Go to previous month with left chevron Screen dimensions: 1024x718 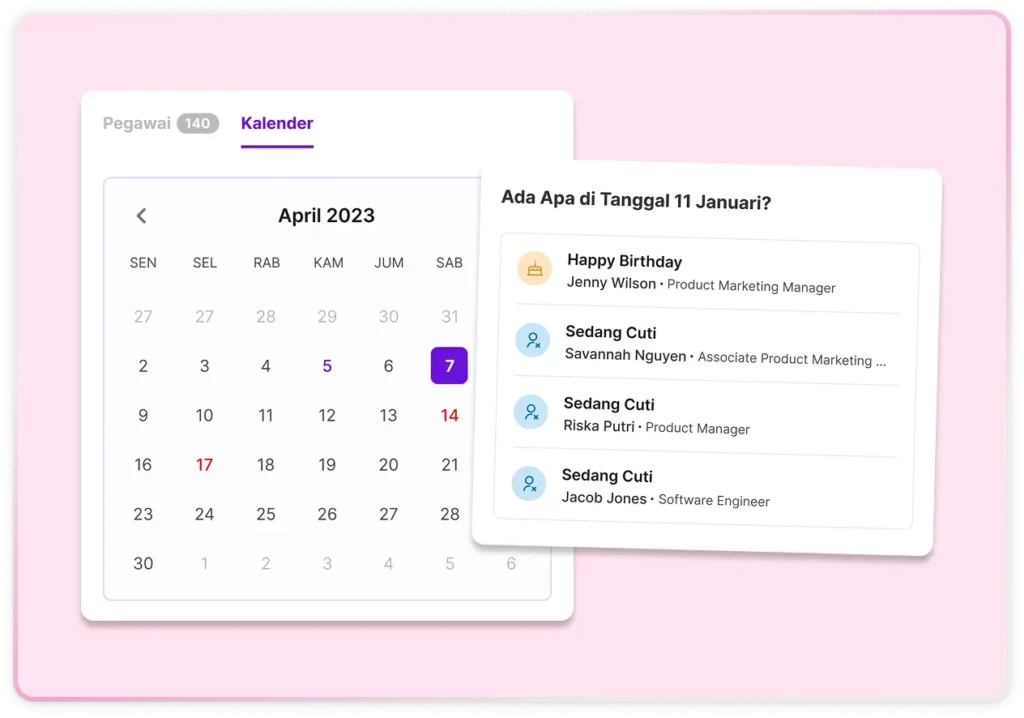coord(142,215)
